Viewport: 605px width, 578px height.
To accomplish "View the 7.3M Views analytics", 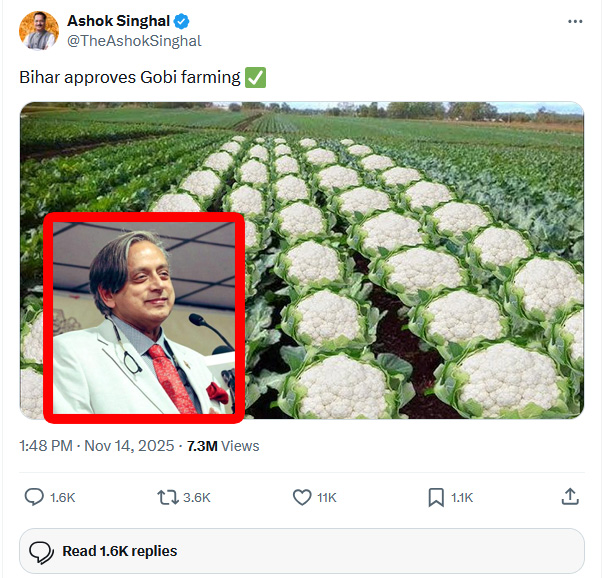I will coord(226,445).
